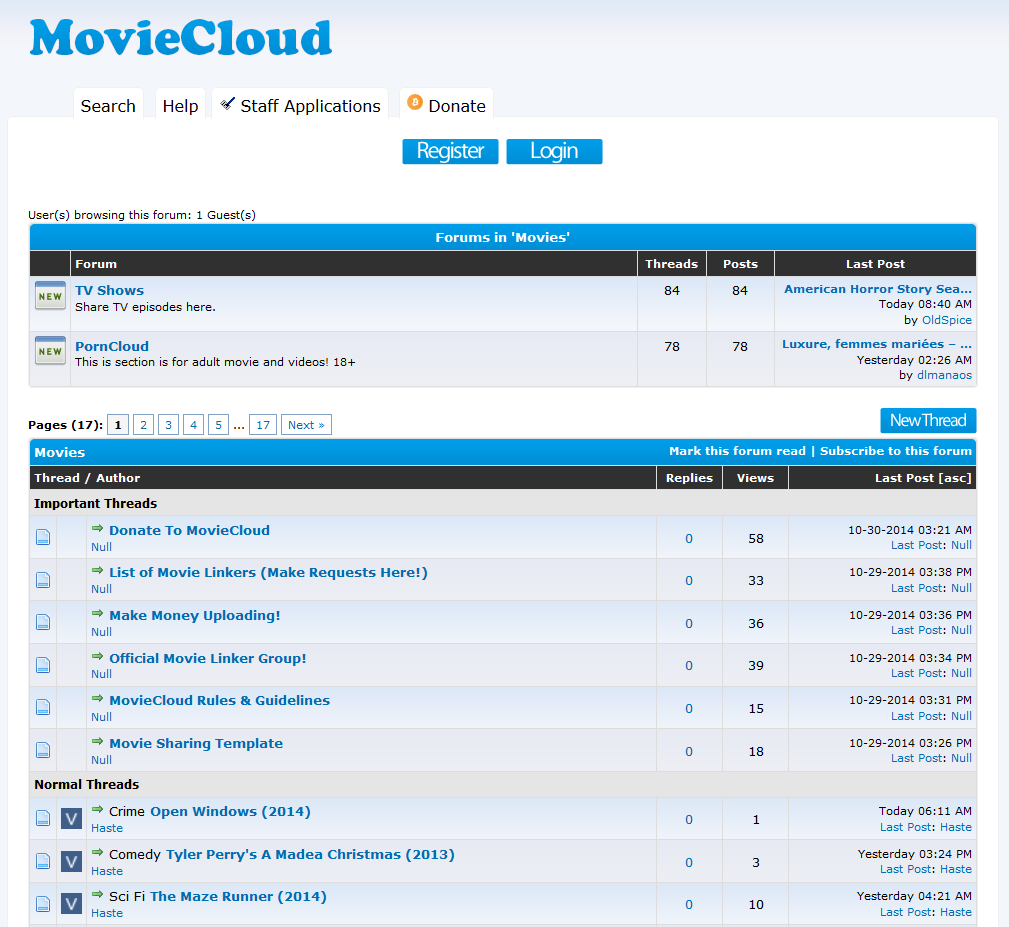The image size is (1009, 927).
Task: Click the tool icon beside Staff Applications
Action: pos(227,104)
